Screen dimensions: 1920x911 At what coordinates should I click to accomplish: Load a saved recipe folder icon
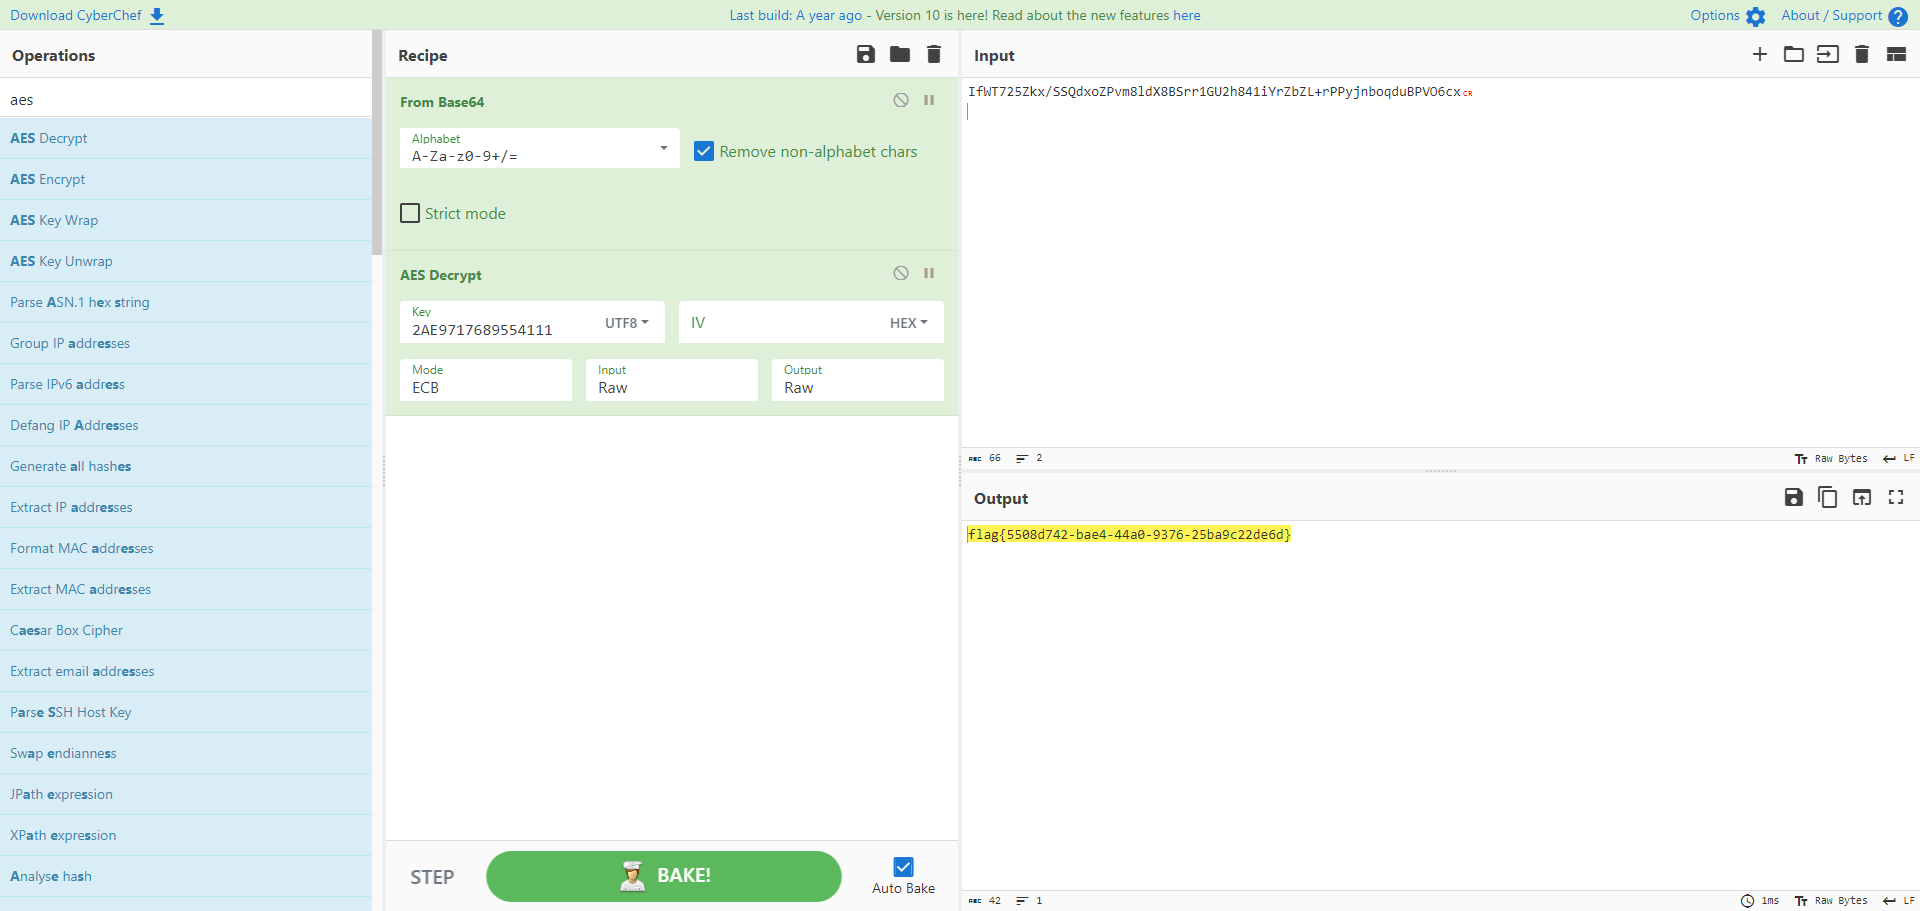pos(900,55)
